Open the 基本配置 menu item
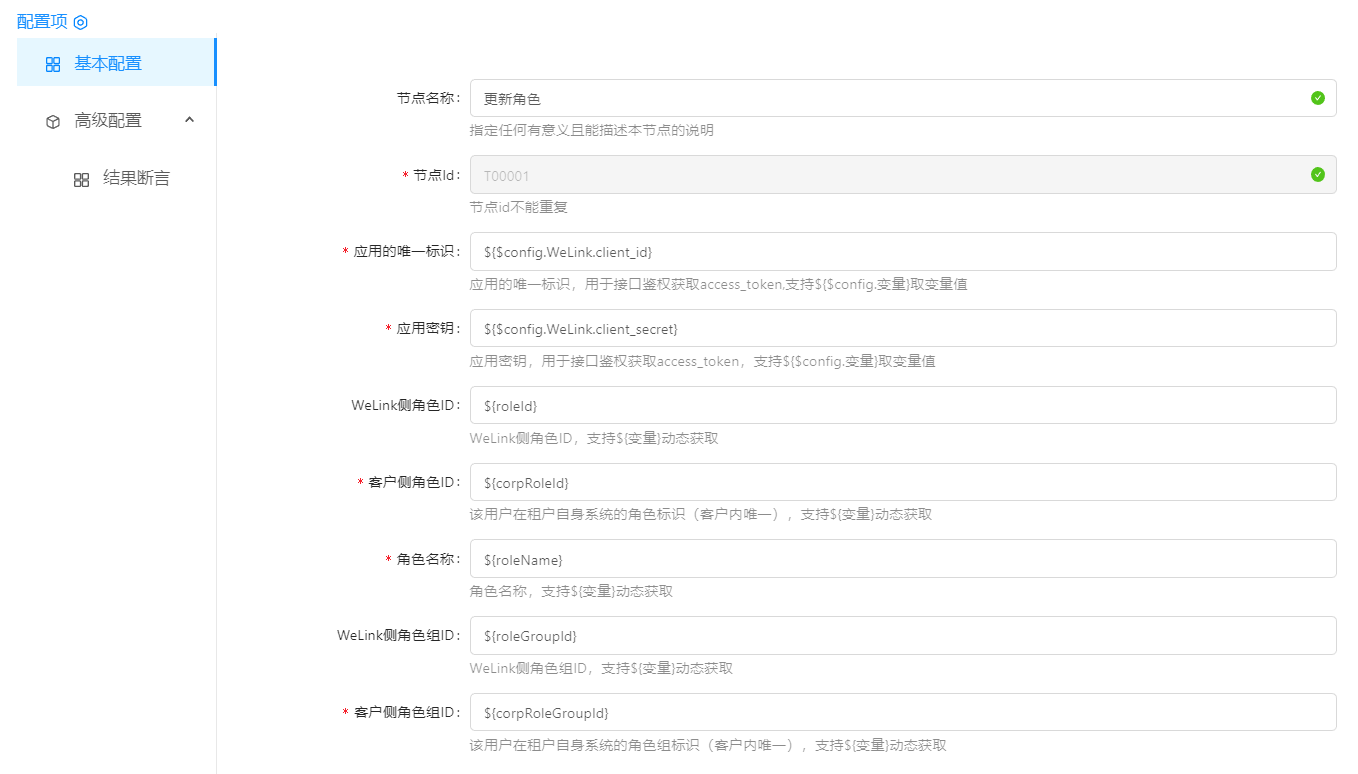 coord(108,63)
